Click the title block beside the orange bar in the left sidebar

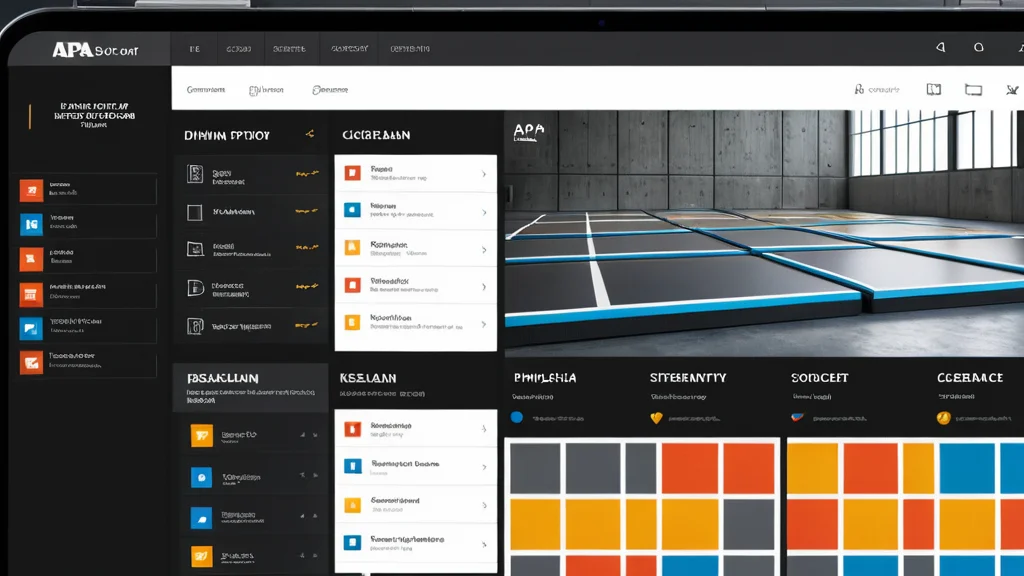(94, 115)
